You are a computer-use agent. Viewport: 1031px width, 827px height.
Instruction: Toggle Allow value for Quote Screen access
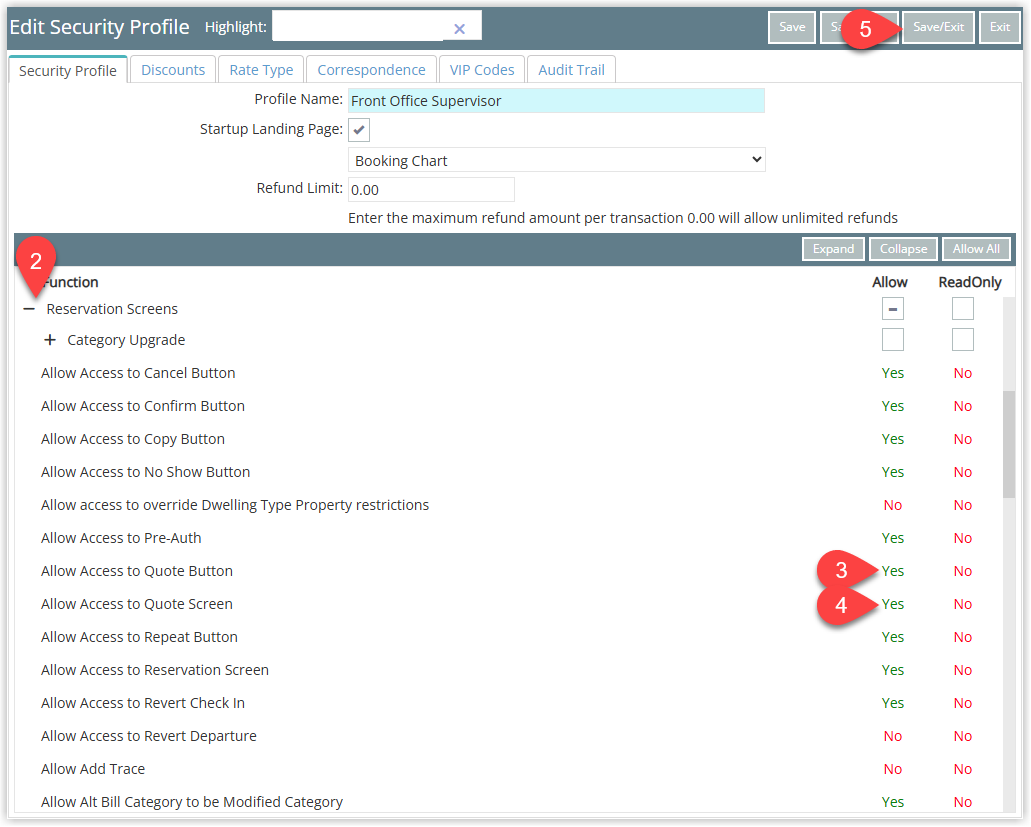[x=892, y=604]
